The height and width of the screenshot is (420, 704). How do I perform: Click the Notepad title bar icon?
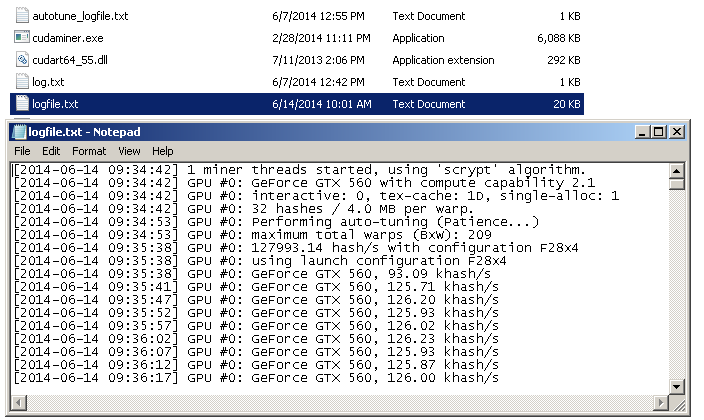[x=19, y=132]
